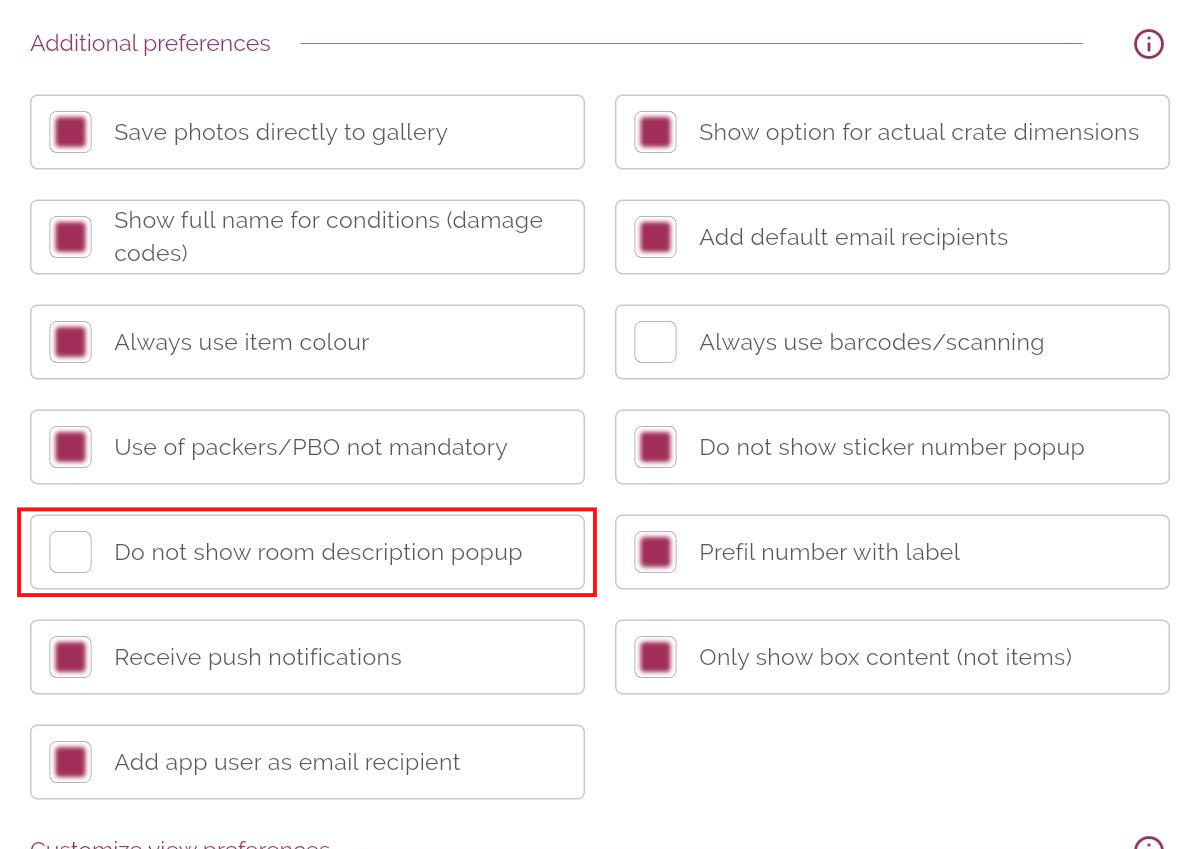Disable Show option for actual crate dimensions
The image size is (1200, 849).
coord(655,132)
